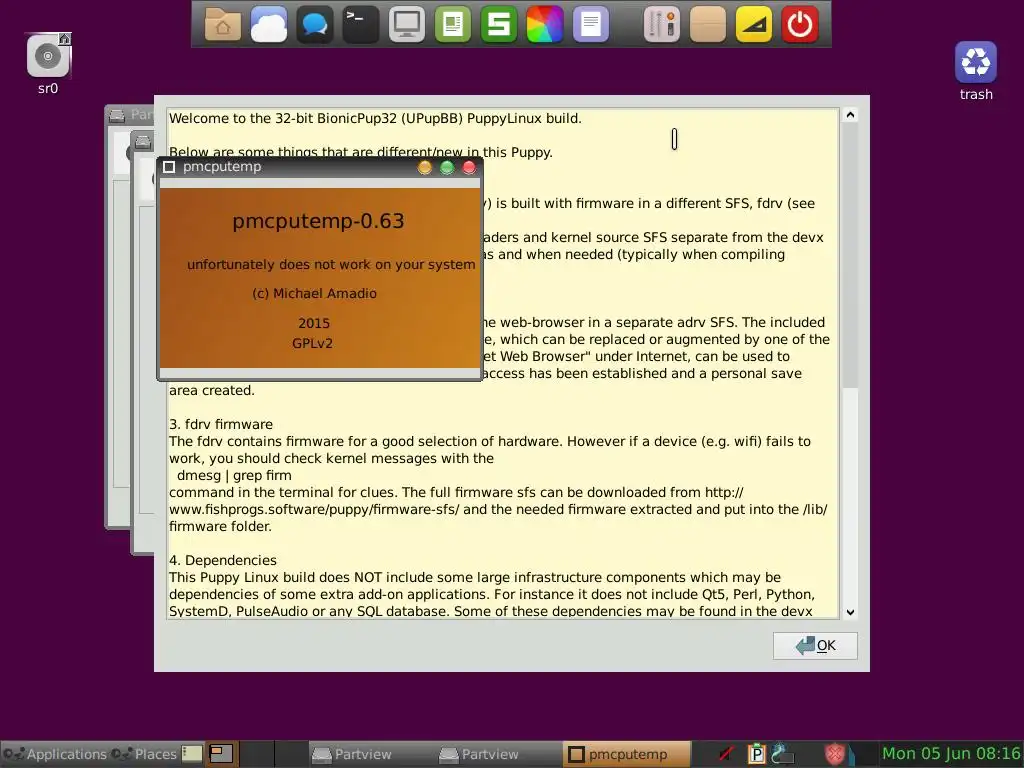Screen dimensions: 1024x768
Task: Click the red power shutdown dock icon
Action: coord(800,25)
